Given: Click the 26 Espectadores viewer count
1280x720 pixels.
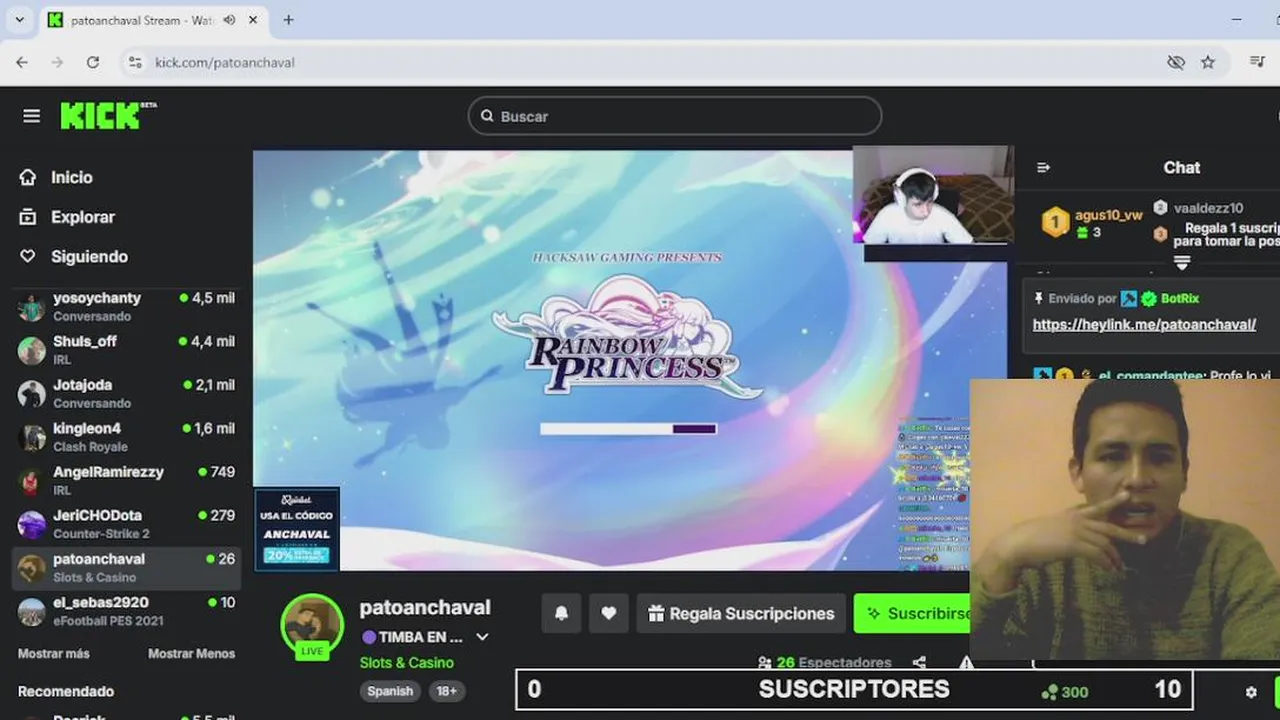Looking at the screenshot, I should point(825,662).
